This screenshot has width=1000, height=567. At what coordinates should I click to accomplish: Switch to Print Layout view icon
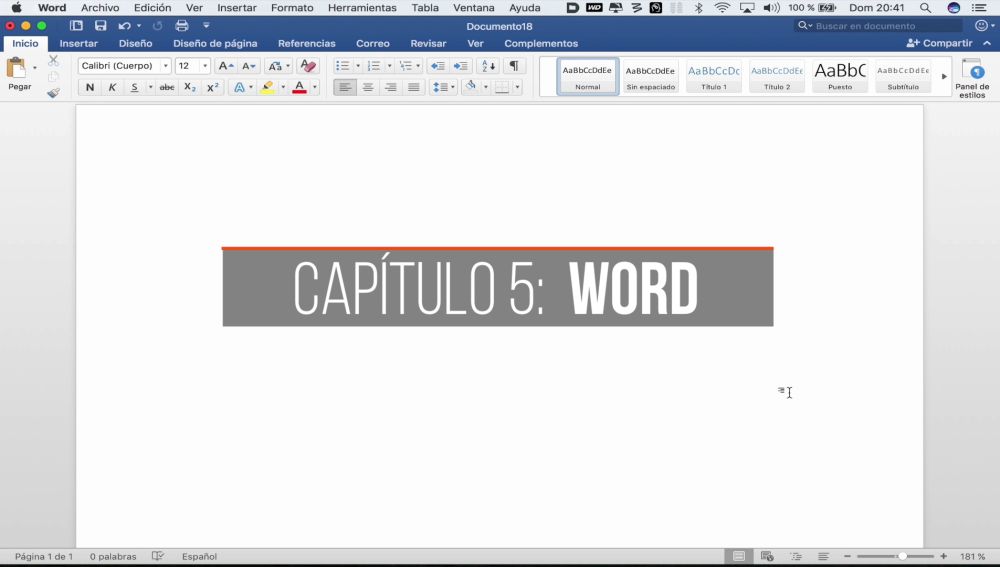click(x=739, y=556)
